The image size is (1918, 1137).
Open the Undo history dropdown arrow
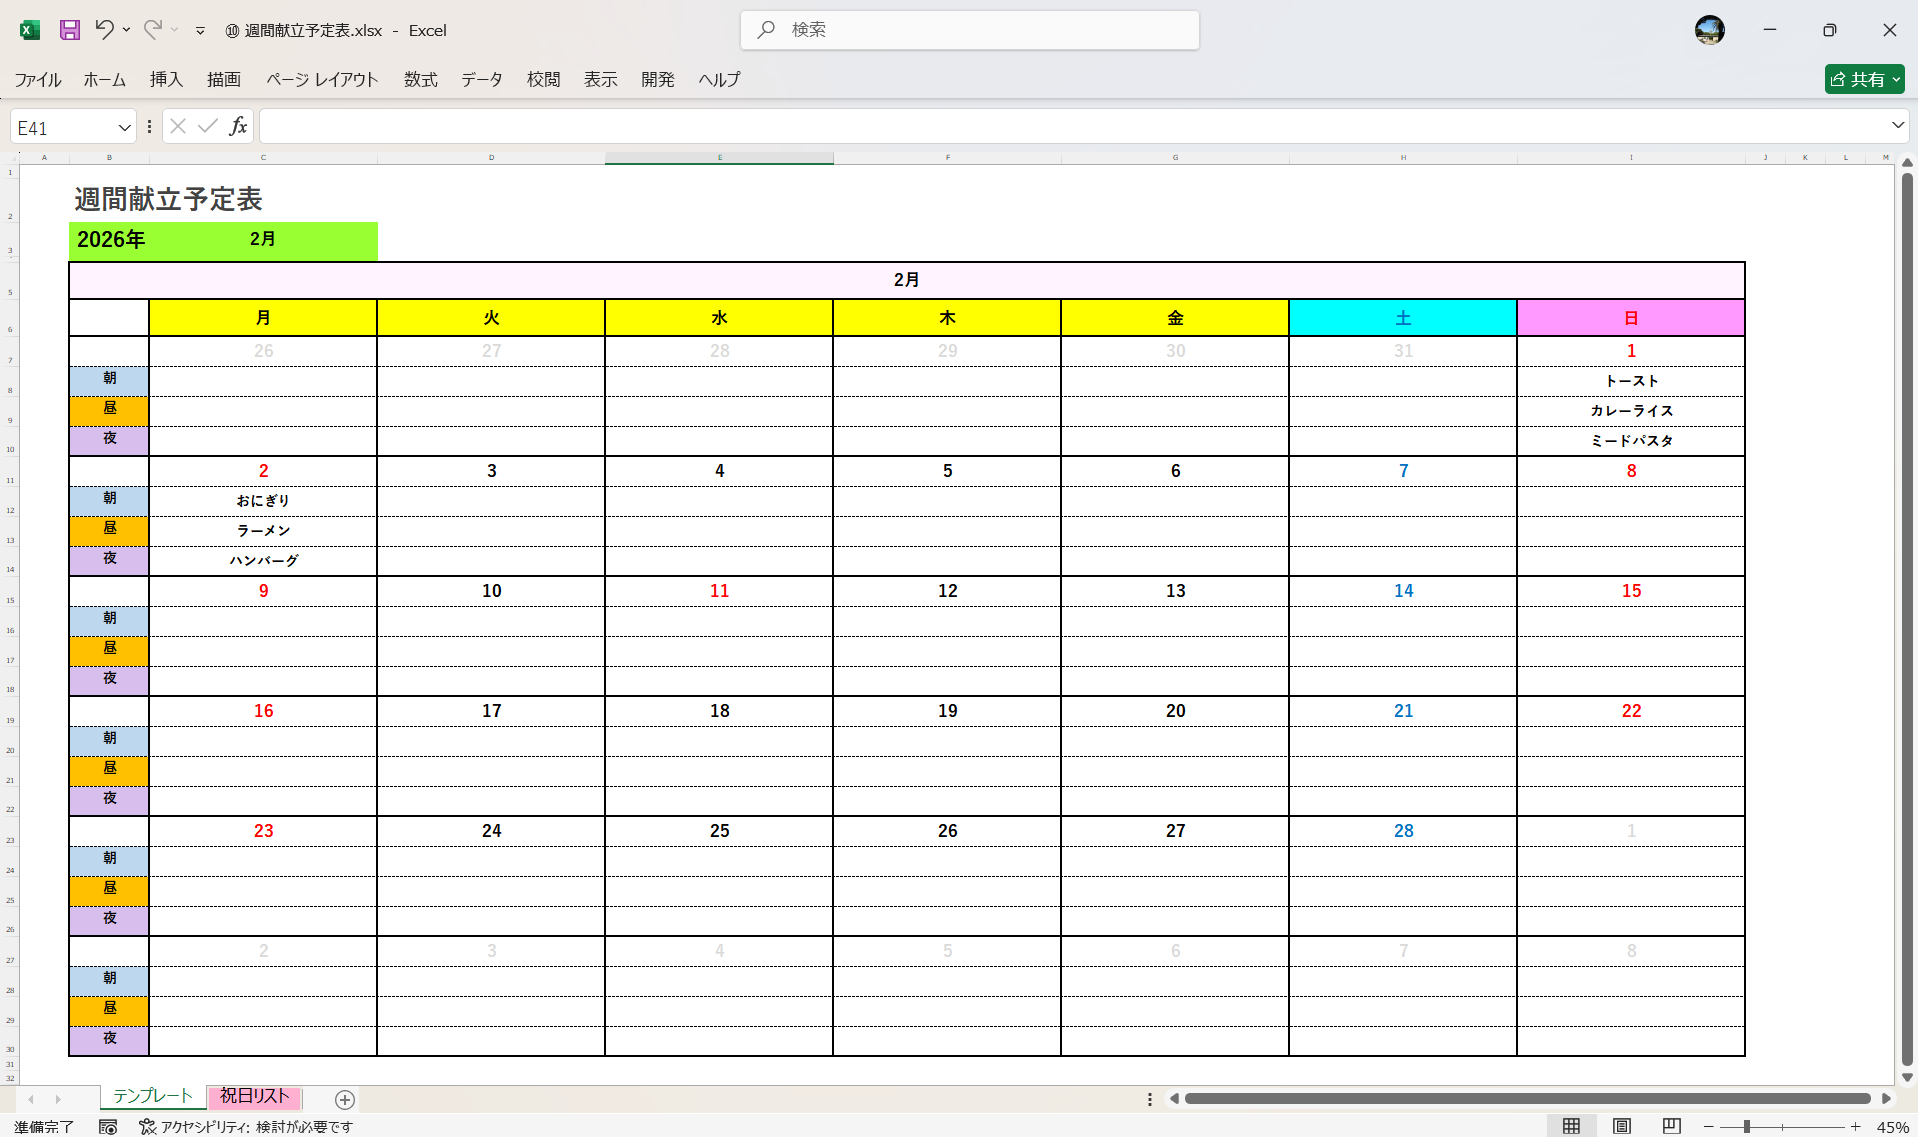pos(126,30)
